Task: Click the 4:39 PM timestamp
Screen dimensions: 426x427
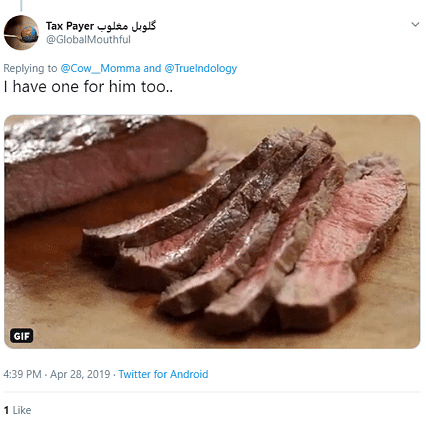Action: (22, 374)
